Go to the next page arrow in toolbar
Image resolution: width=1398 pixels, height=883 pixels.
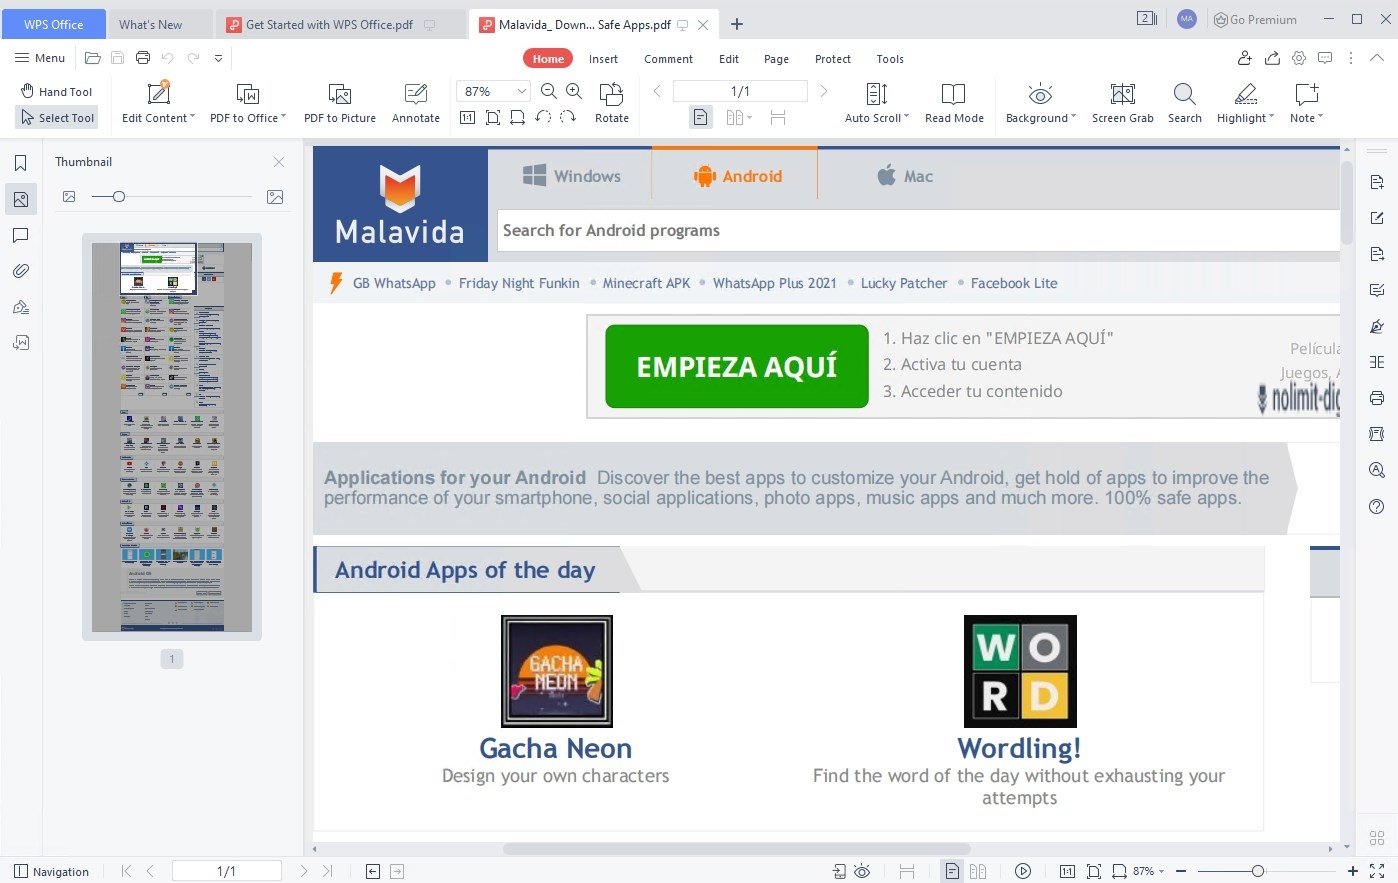pos(824,91)
